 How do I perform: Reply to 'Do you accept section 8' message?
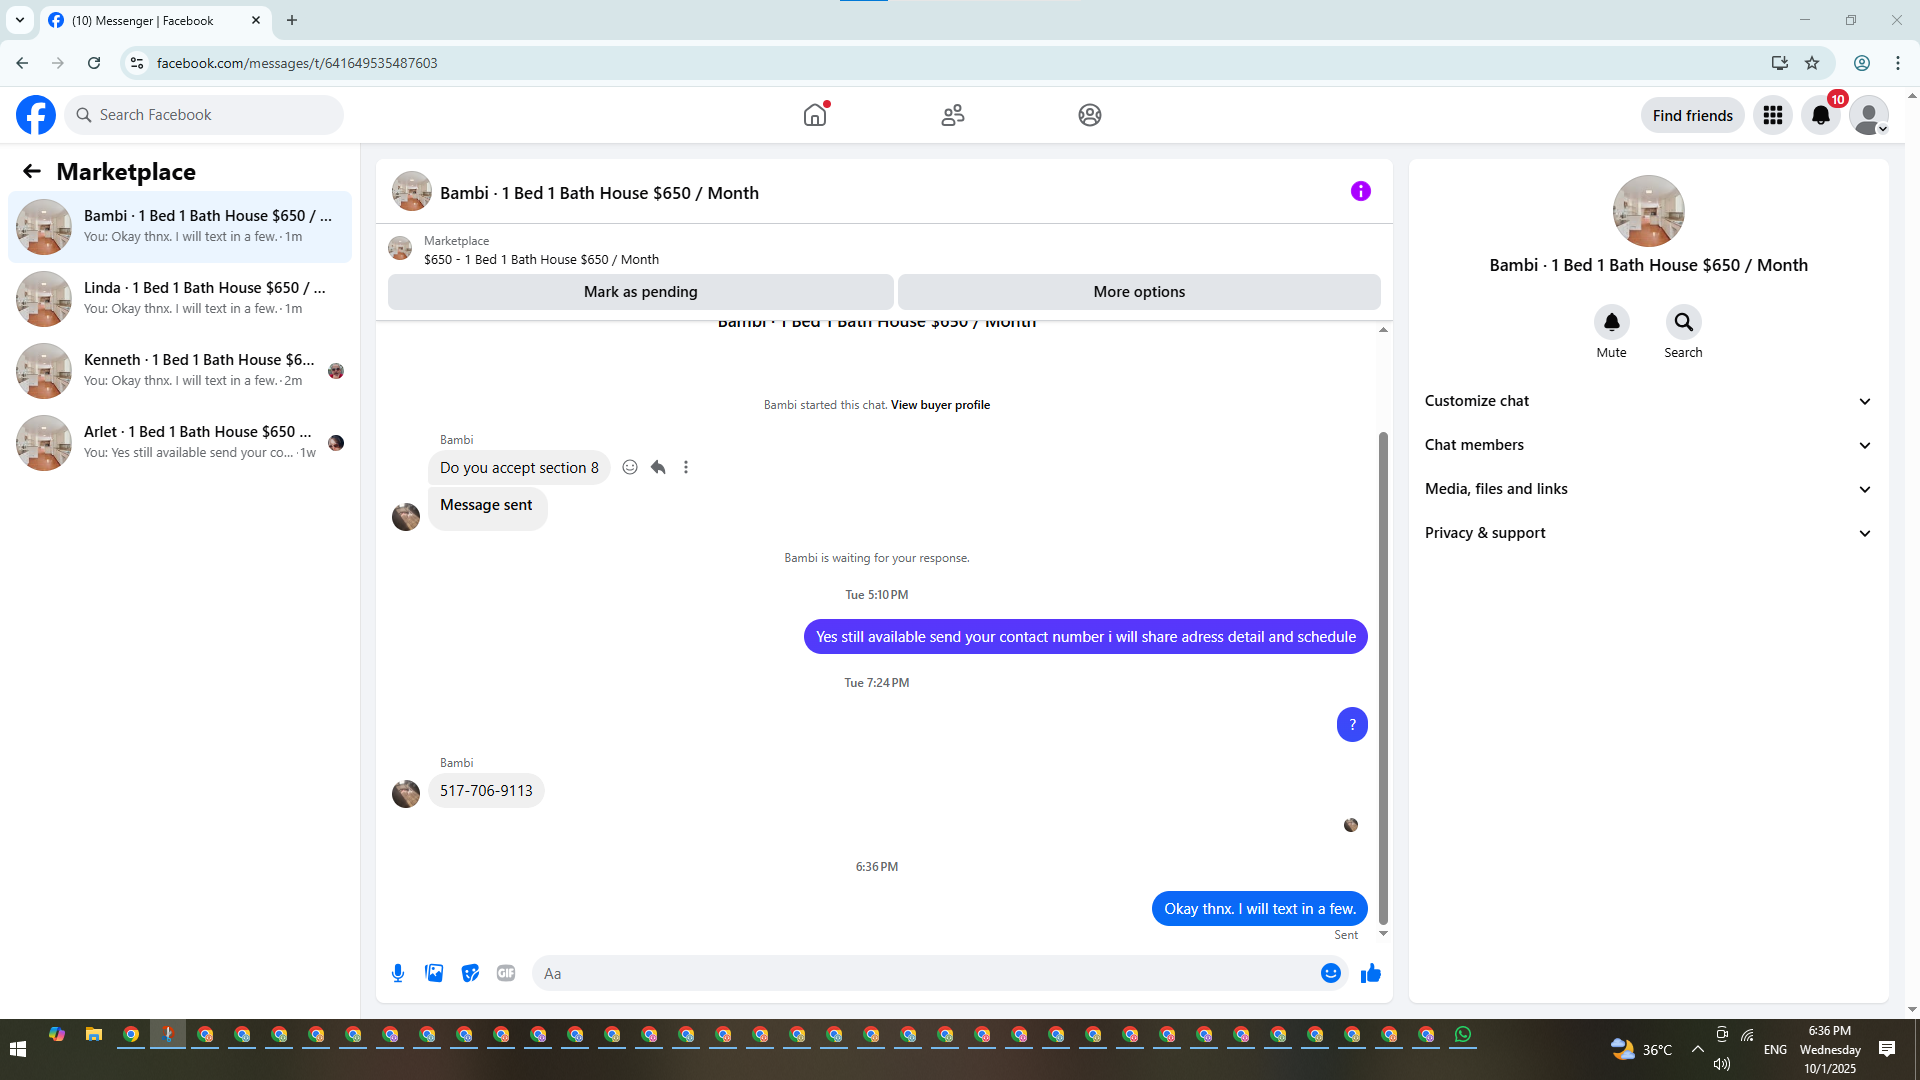coord(658,467)
